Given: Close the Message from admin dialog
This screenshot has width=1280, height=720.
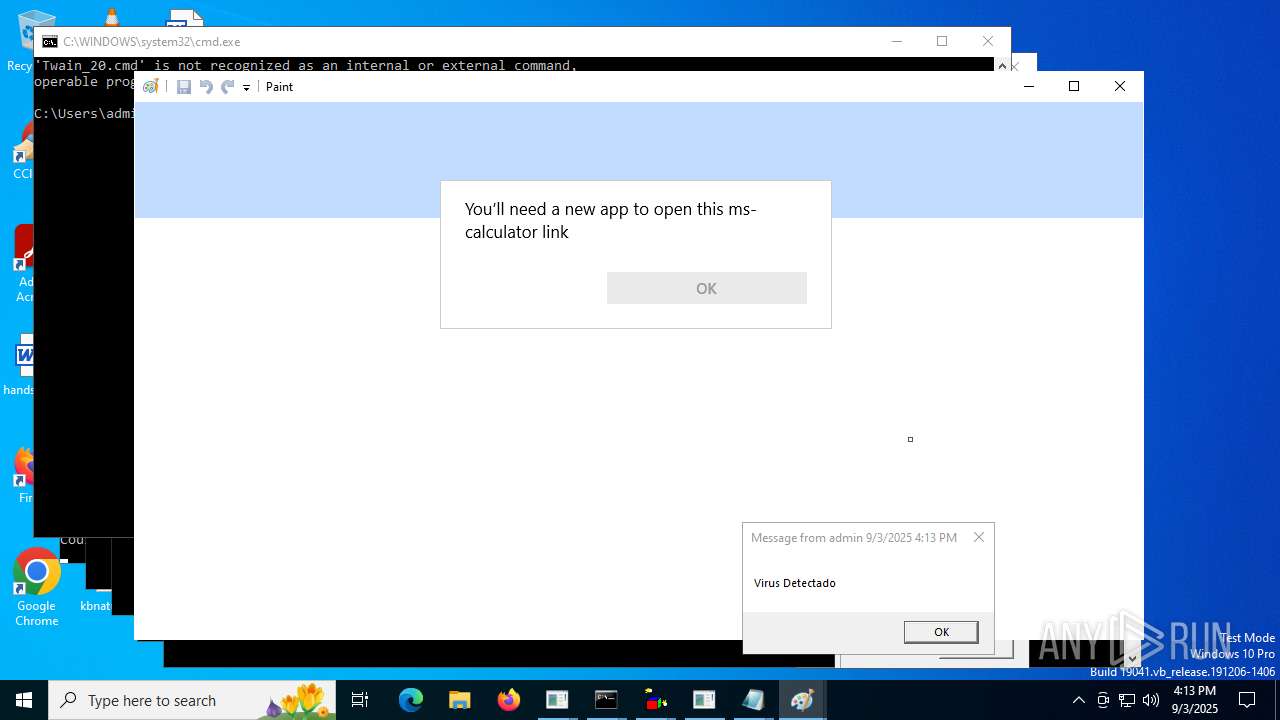Looking at the screenshot, I should (979, 537).
